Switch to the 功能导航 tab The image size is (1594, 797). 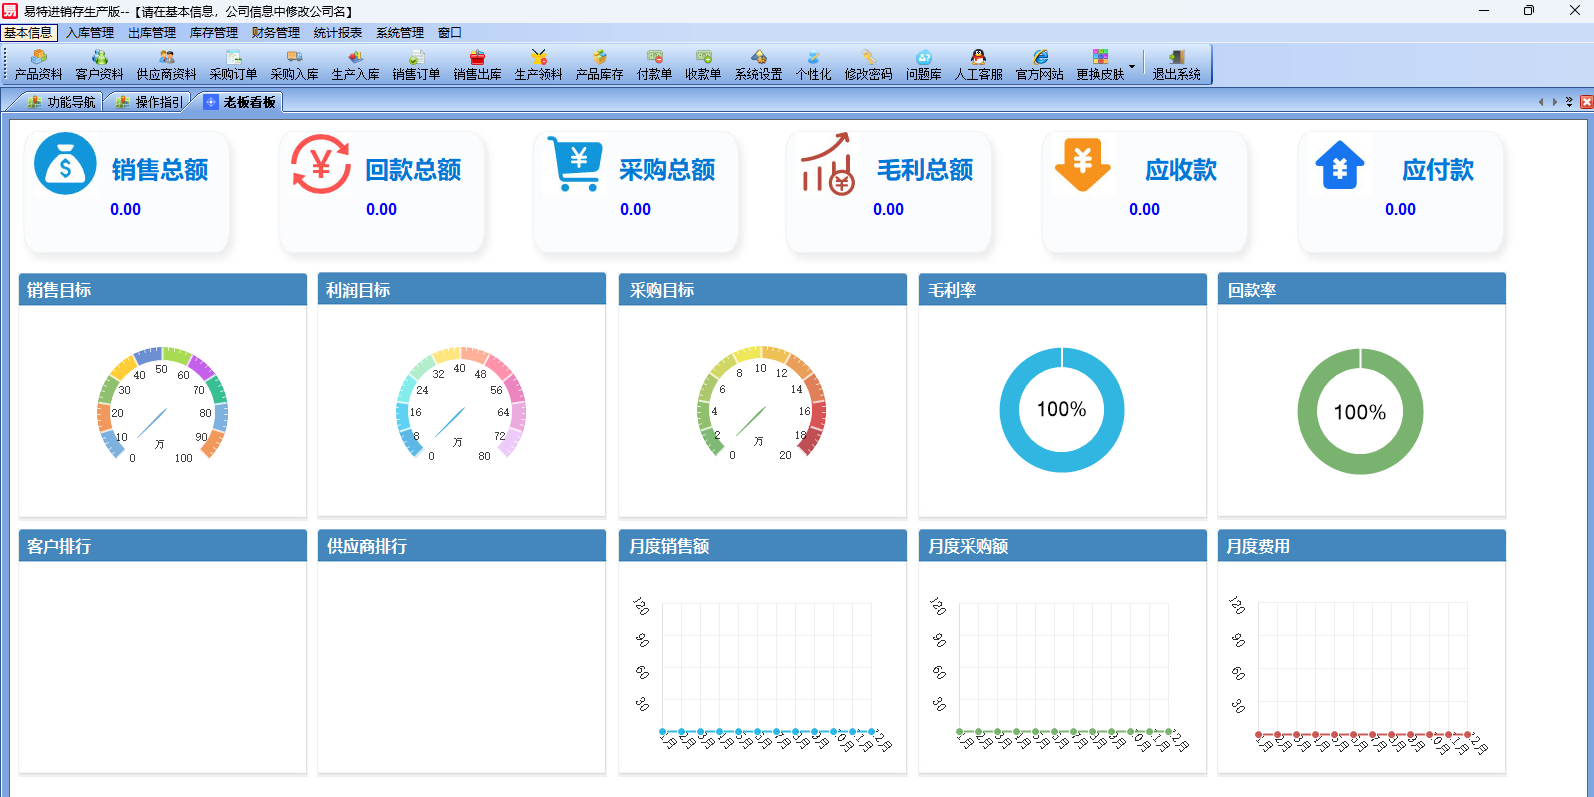[x=62, y=102]
